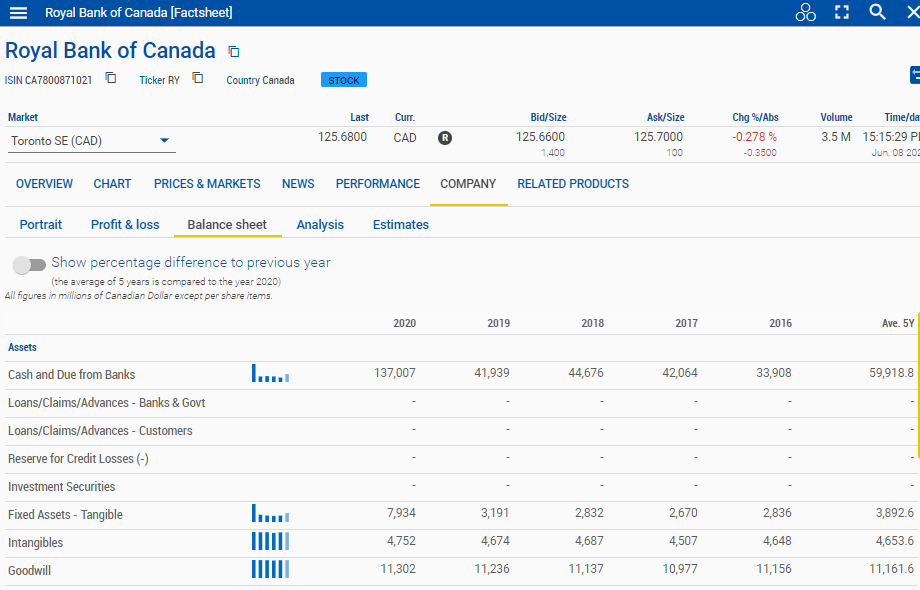The image size is (920, 590).
Task: Copy company name icon beside Royal Bank of Canada
Action: point(234,52)
